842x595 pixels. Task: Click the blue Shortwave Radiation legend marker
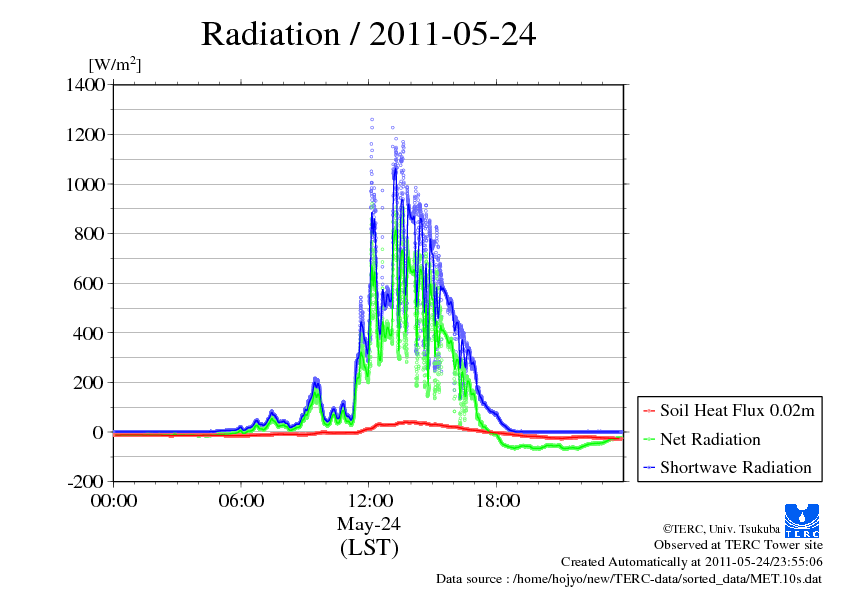click(649, 468)
